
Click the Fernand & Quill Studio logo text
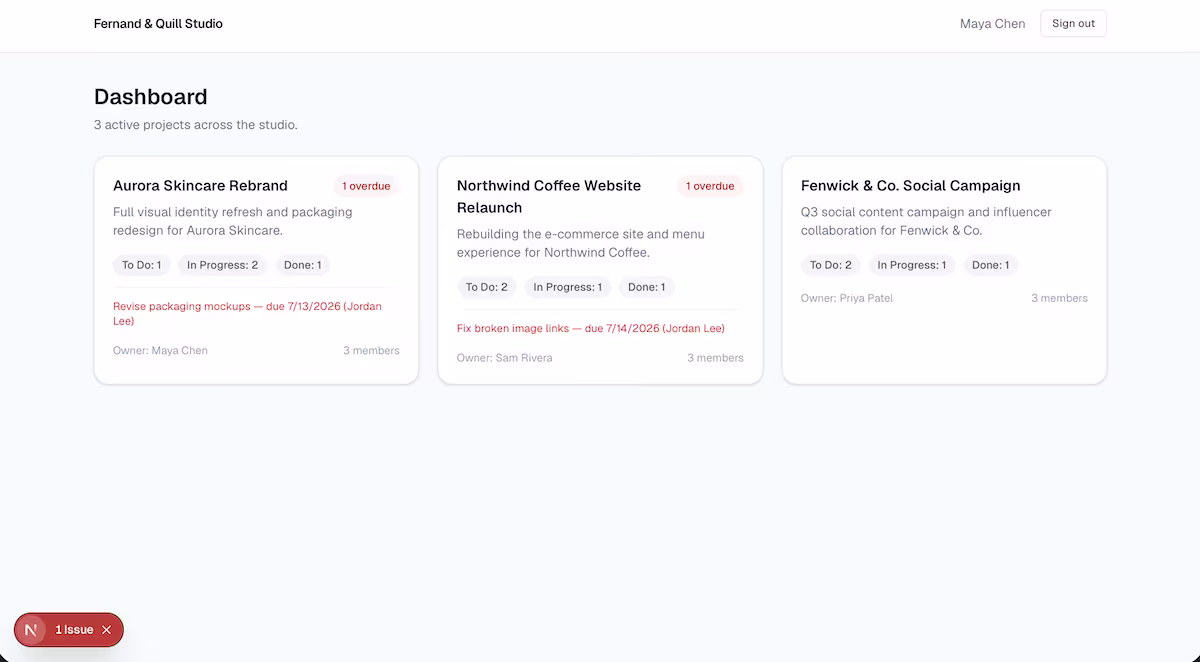[158, 24]
